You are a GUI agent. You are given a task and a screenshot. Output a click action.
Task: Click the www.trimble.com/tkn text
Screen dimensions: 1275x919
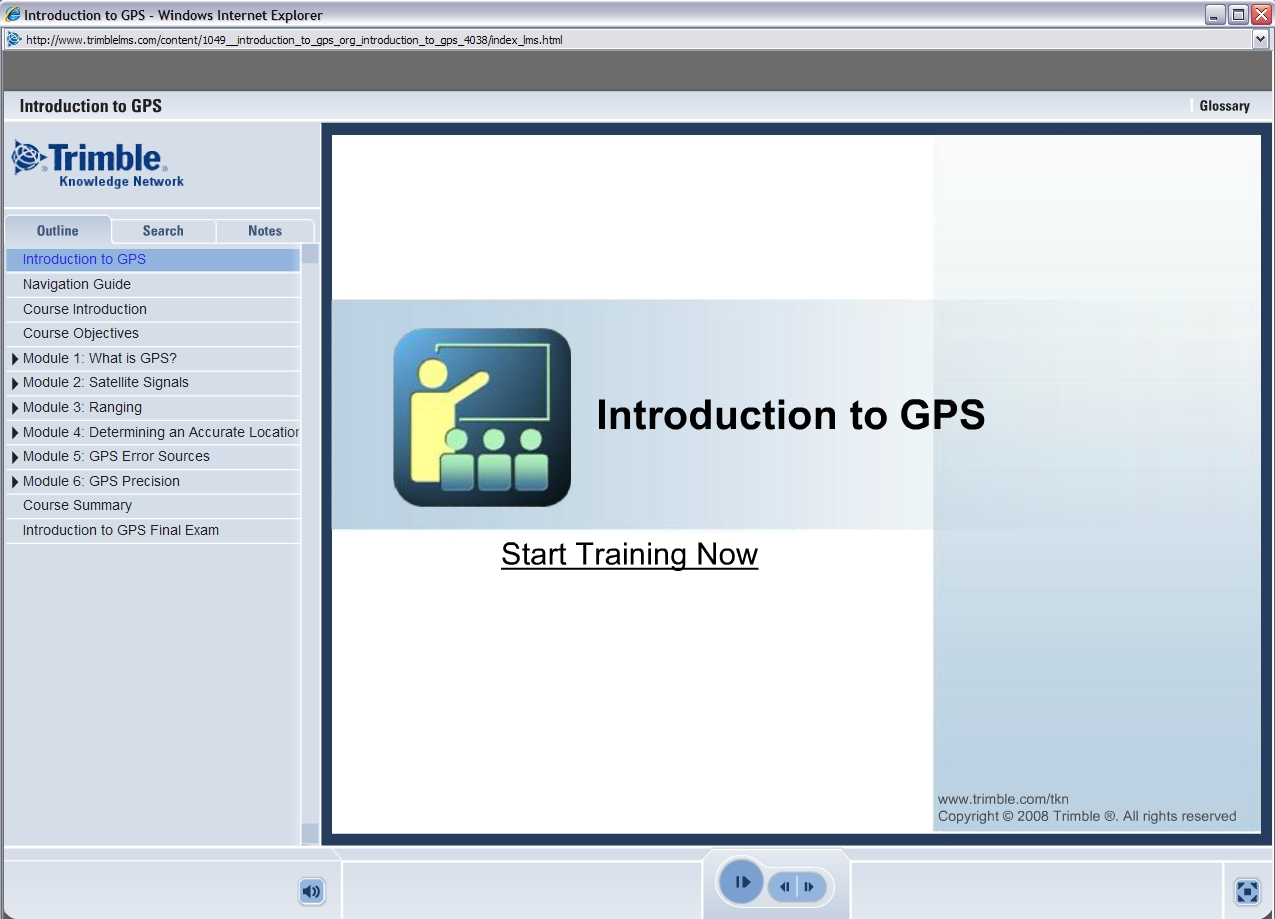(1003, 799)
